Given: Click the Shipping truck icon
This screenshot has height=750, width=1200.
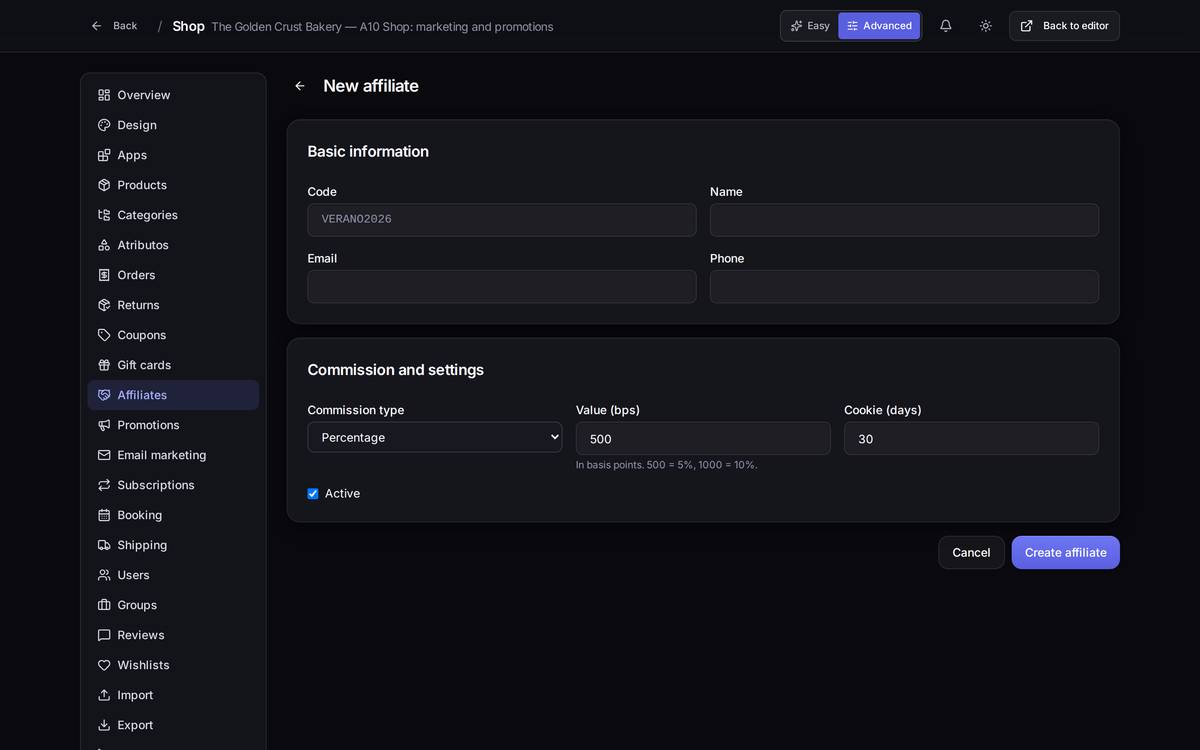Looking at the screenshot, I should (x=104, y=545).
